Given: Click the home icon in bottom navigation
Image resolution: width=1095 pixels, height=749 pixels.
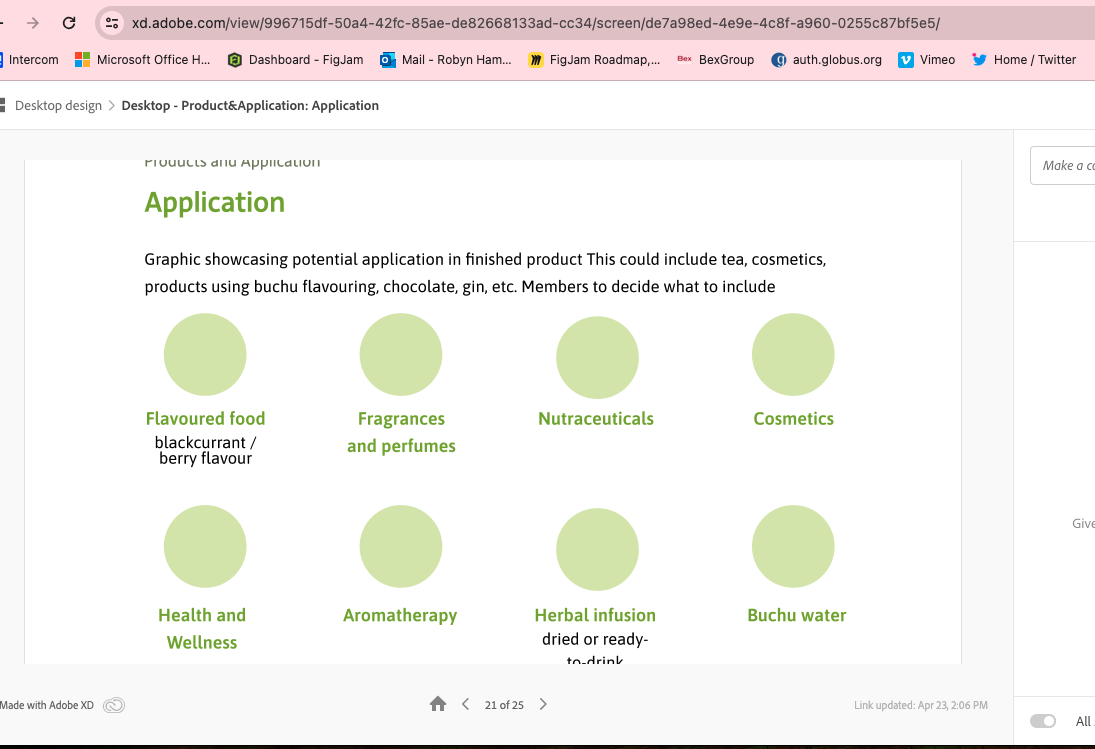Looking at the screenshot, I should pos(438,704).
